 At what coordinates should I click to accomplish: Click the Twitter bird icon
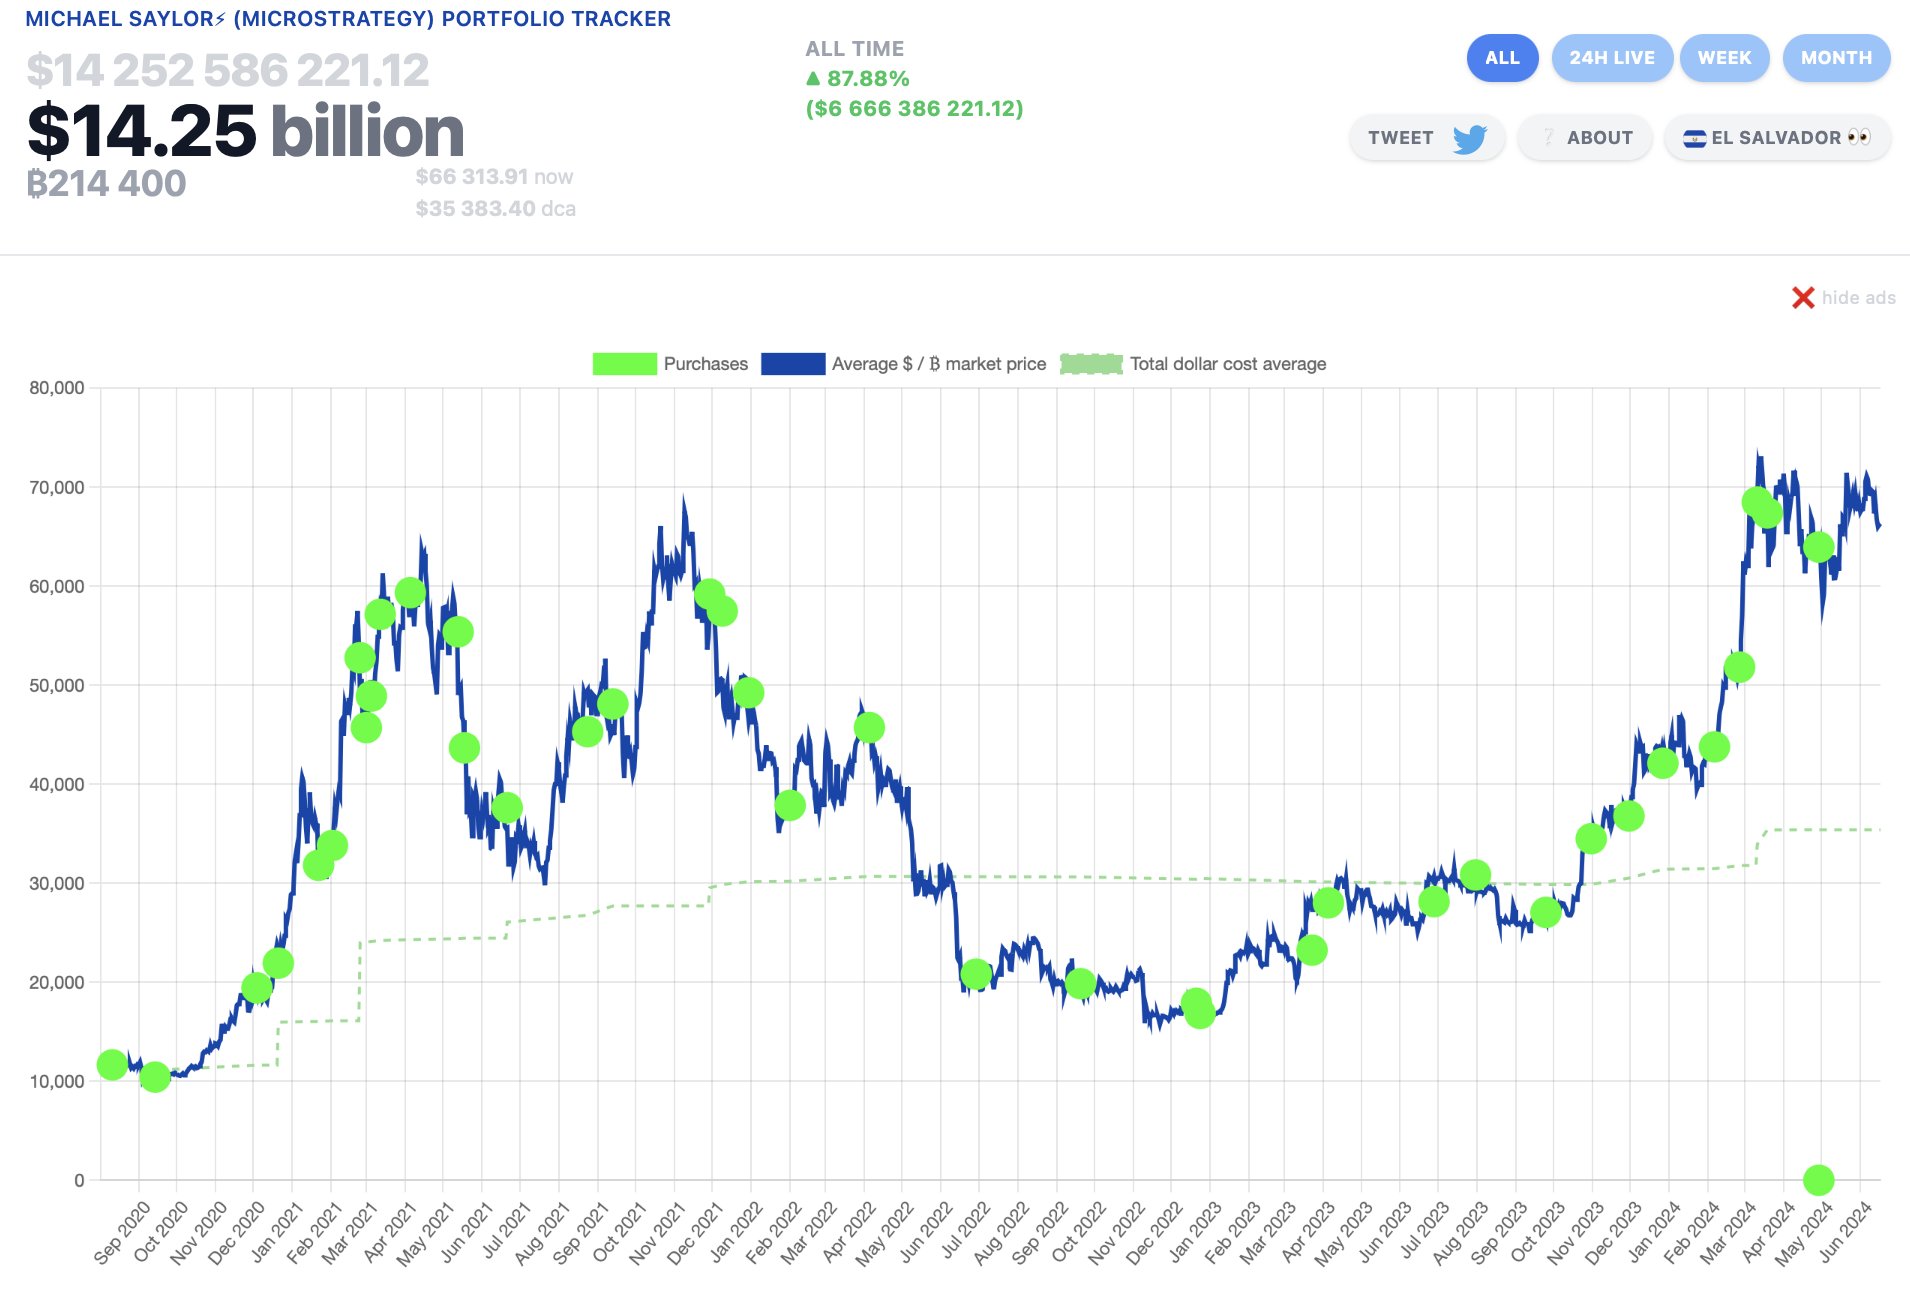point(1469,138)
